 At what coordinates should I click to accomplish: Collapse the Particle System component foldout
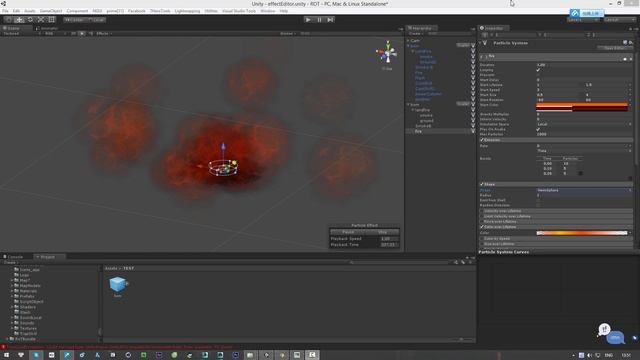480,43
